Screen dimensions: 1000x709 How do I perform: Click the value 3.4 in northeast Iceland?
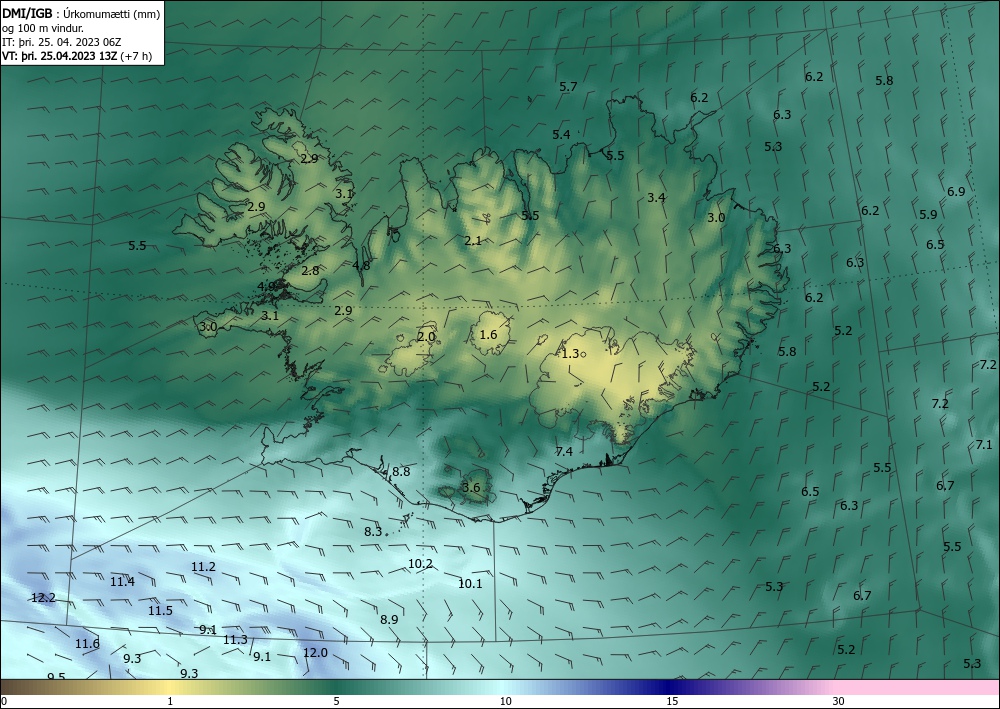pos(656,198)
